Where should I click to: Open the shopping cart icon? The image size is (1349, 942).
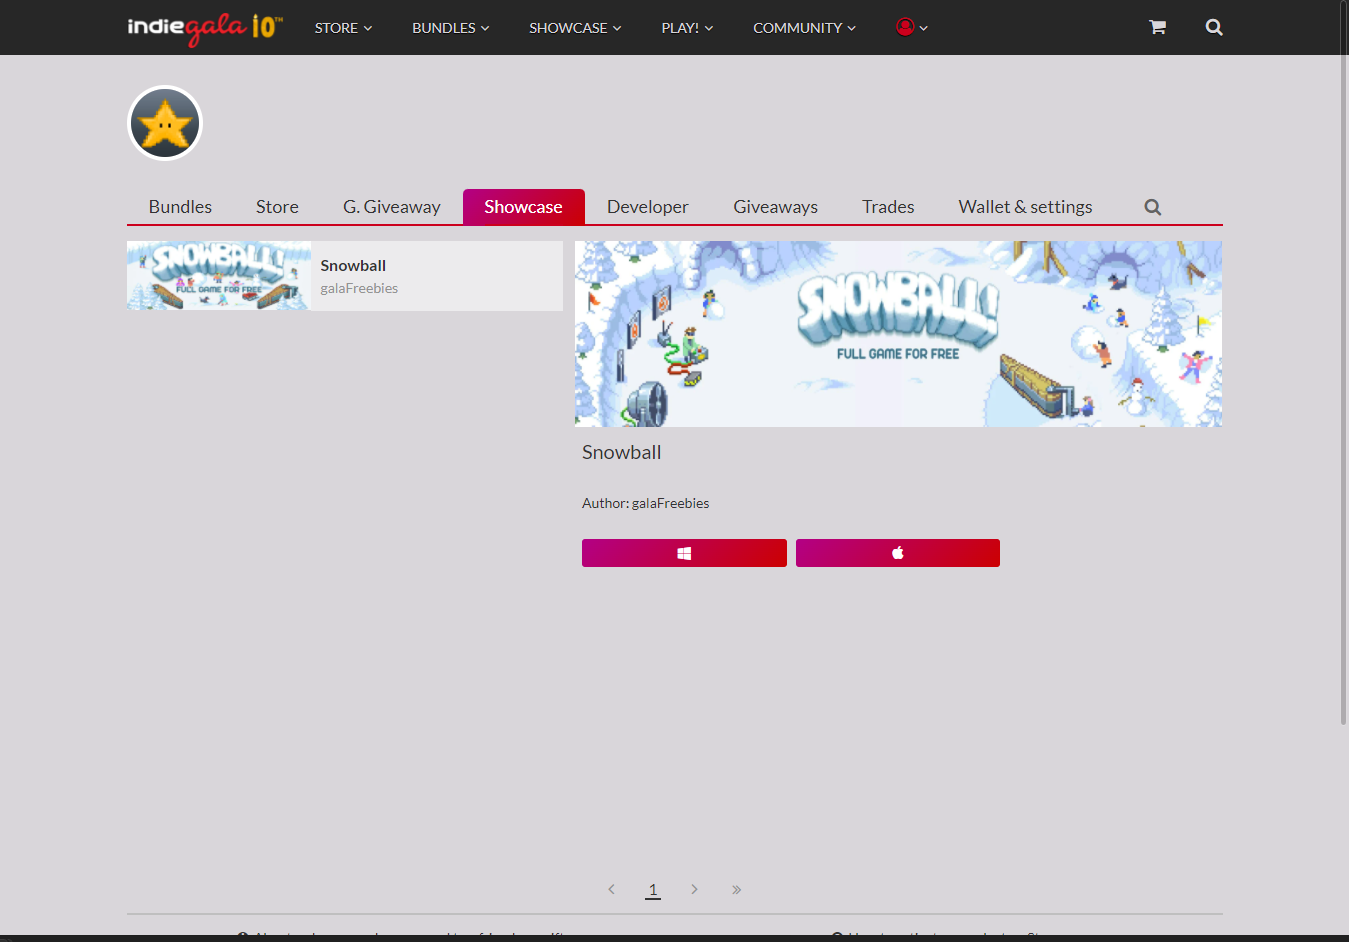[1157, 27]
